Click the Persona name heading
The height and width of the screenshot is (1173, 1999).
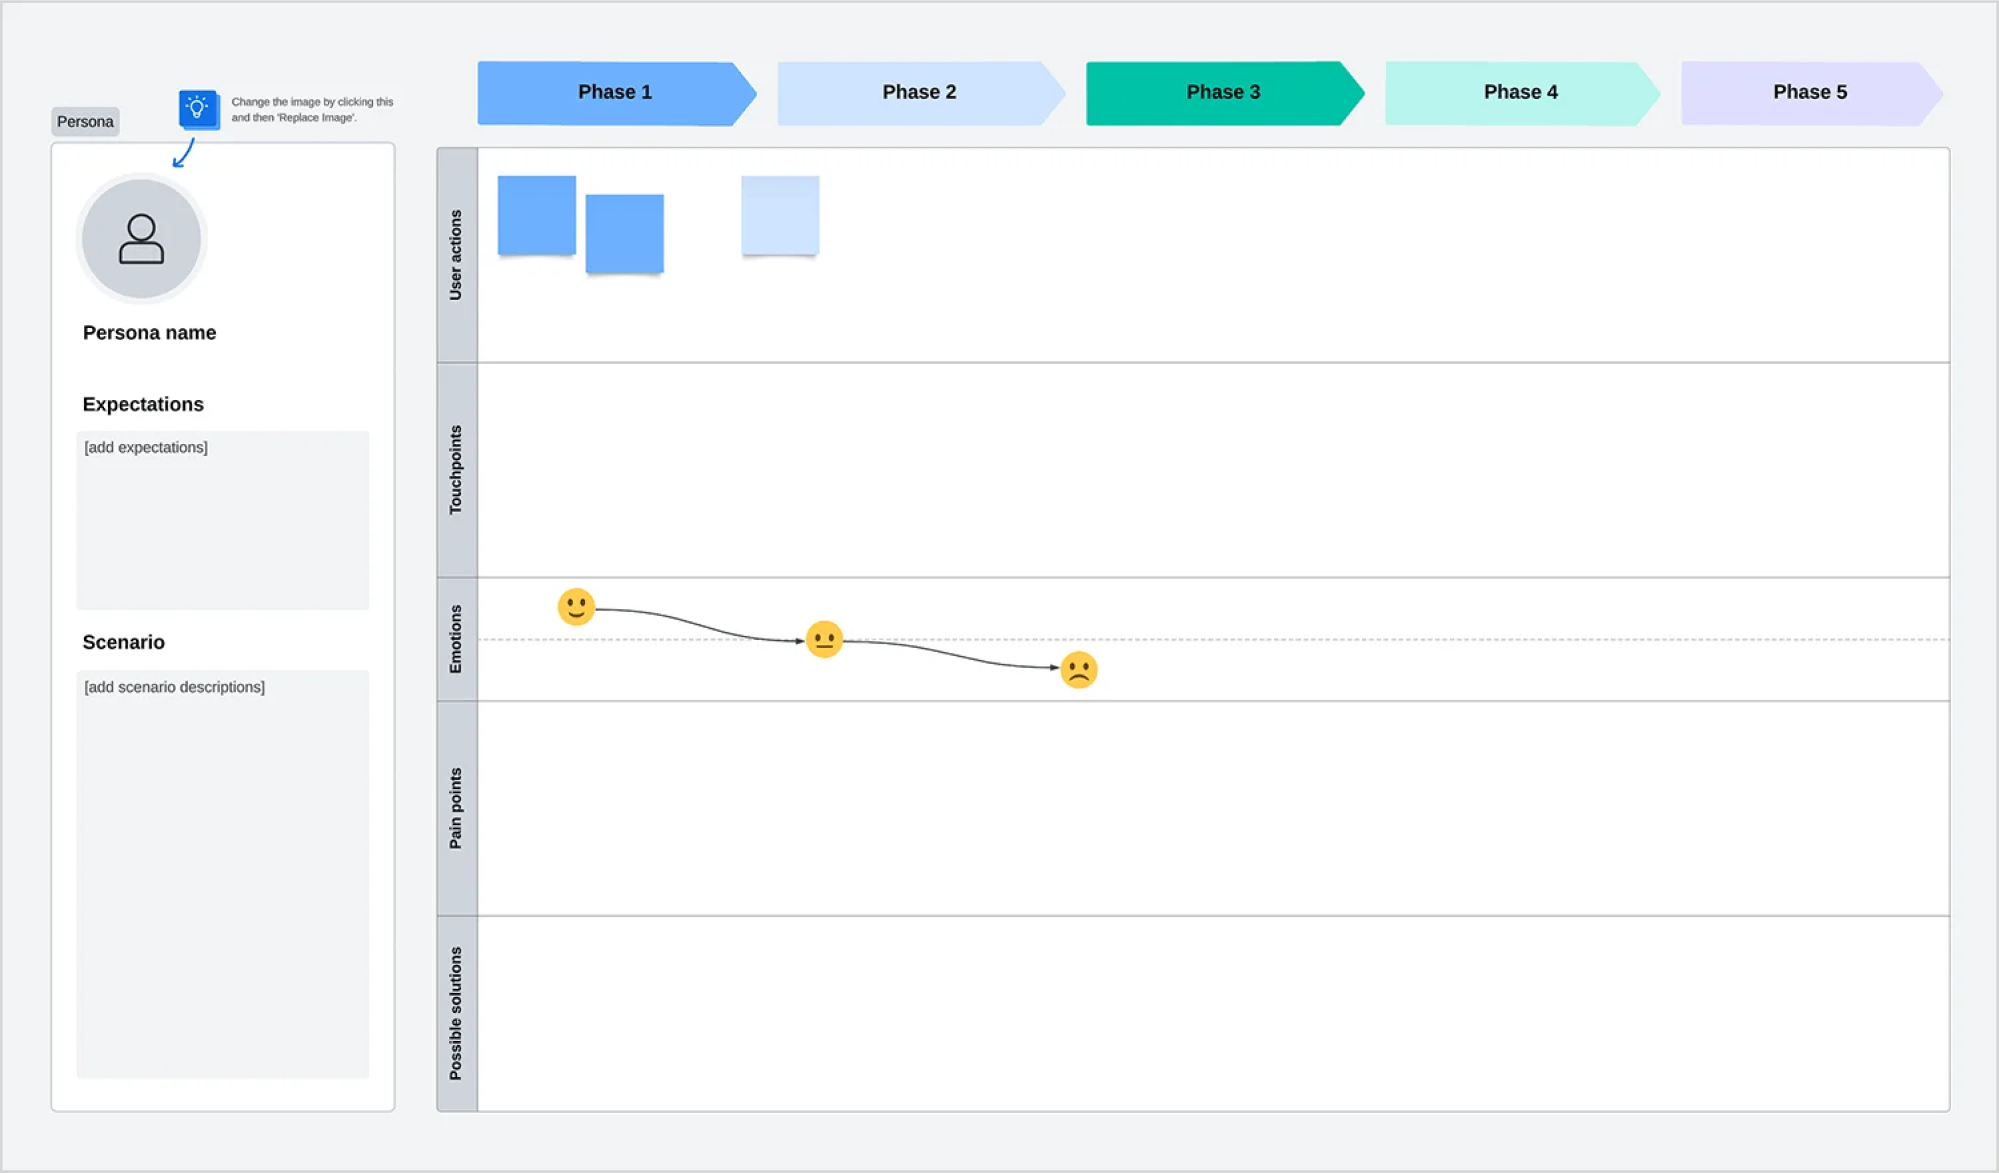tap(148, 332)
